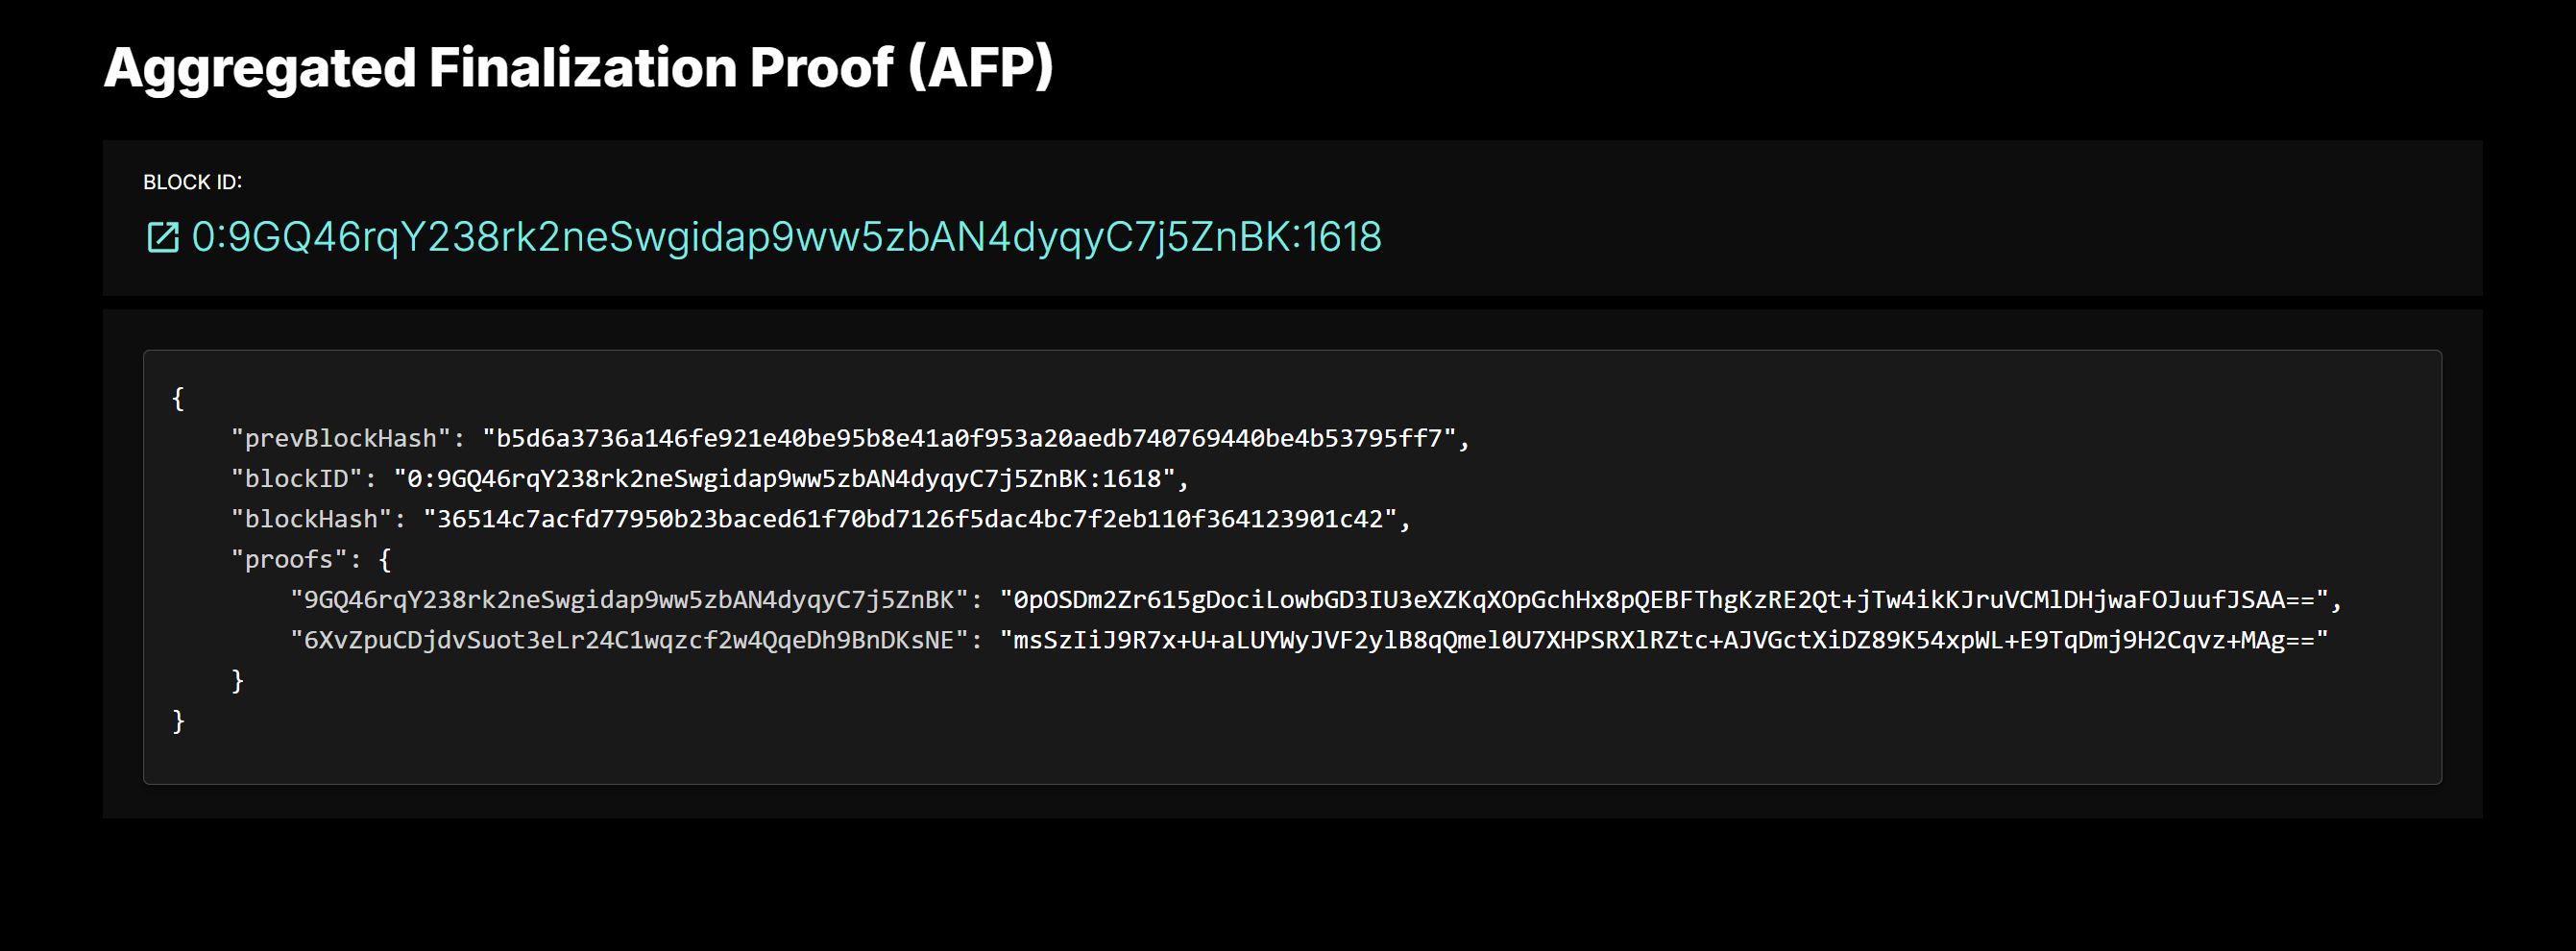2576x951 pixels.
Task: Click the prevBlockHash value starting b5d6a3736a
Action: pos(969,439)
